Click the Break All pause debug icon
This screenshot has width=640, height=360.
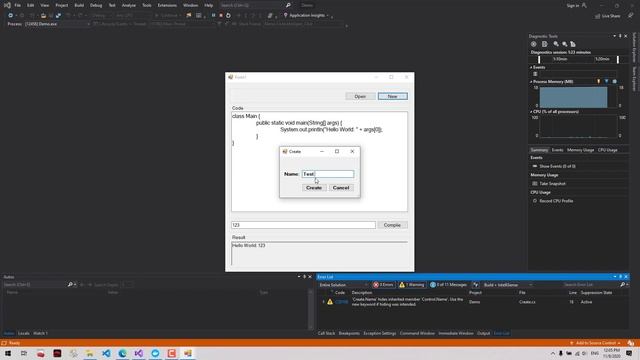tap(213, 16)
